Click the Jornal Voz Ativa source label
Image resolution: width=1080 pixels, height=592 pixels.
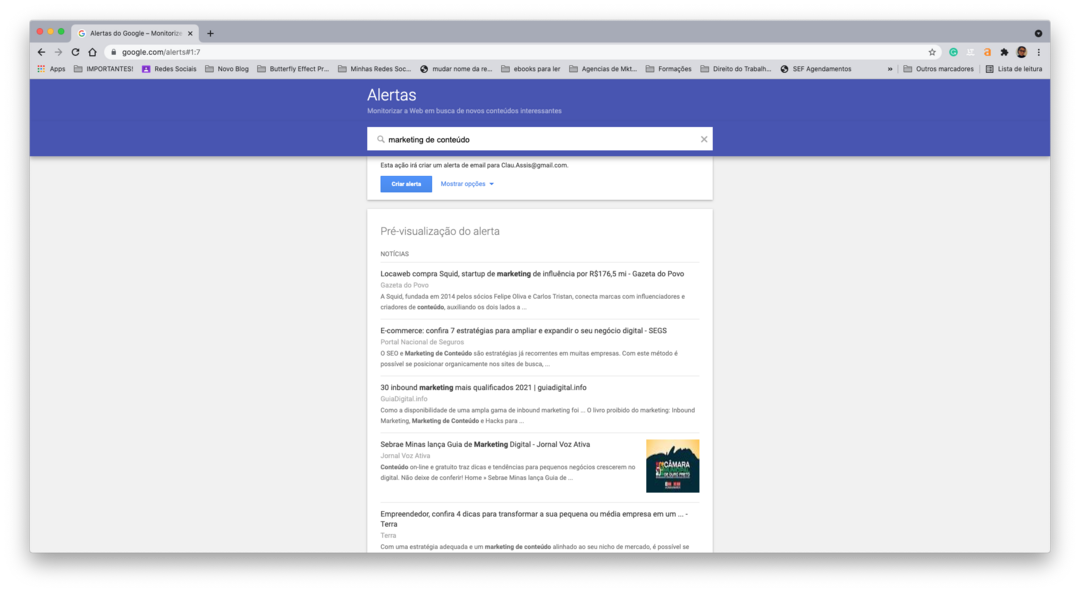pos(405,456)
